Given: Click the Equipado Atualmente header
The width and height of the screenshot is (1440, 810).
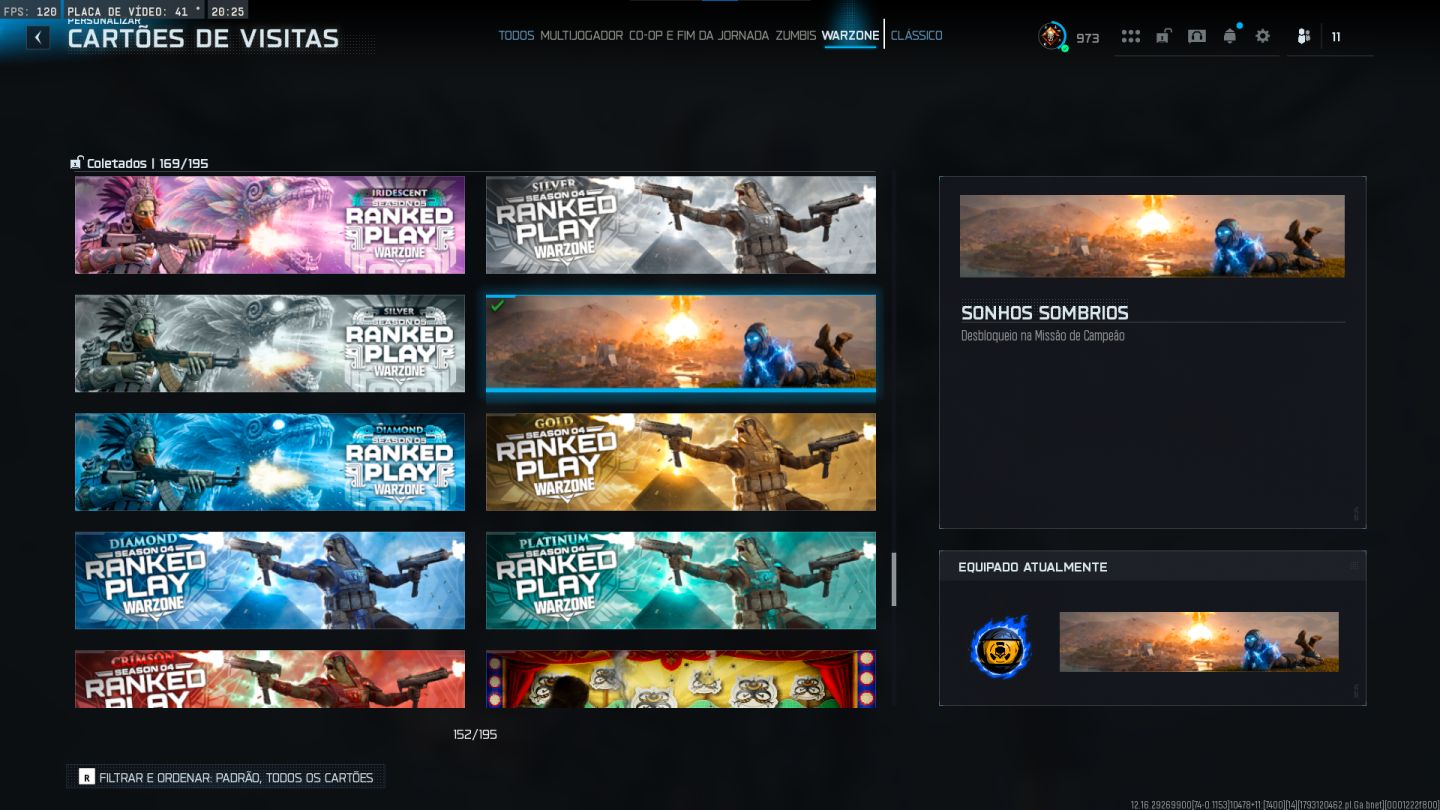Looking at the screenshot, I should (x=1033, y=567).
